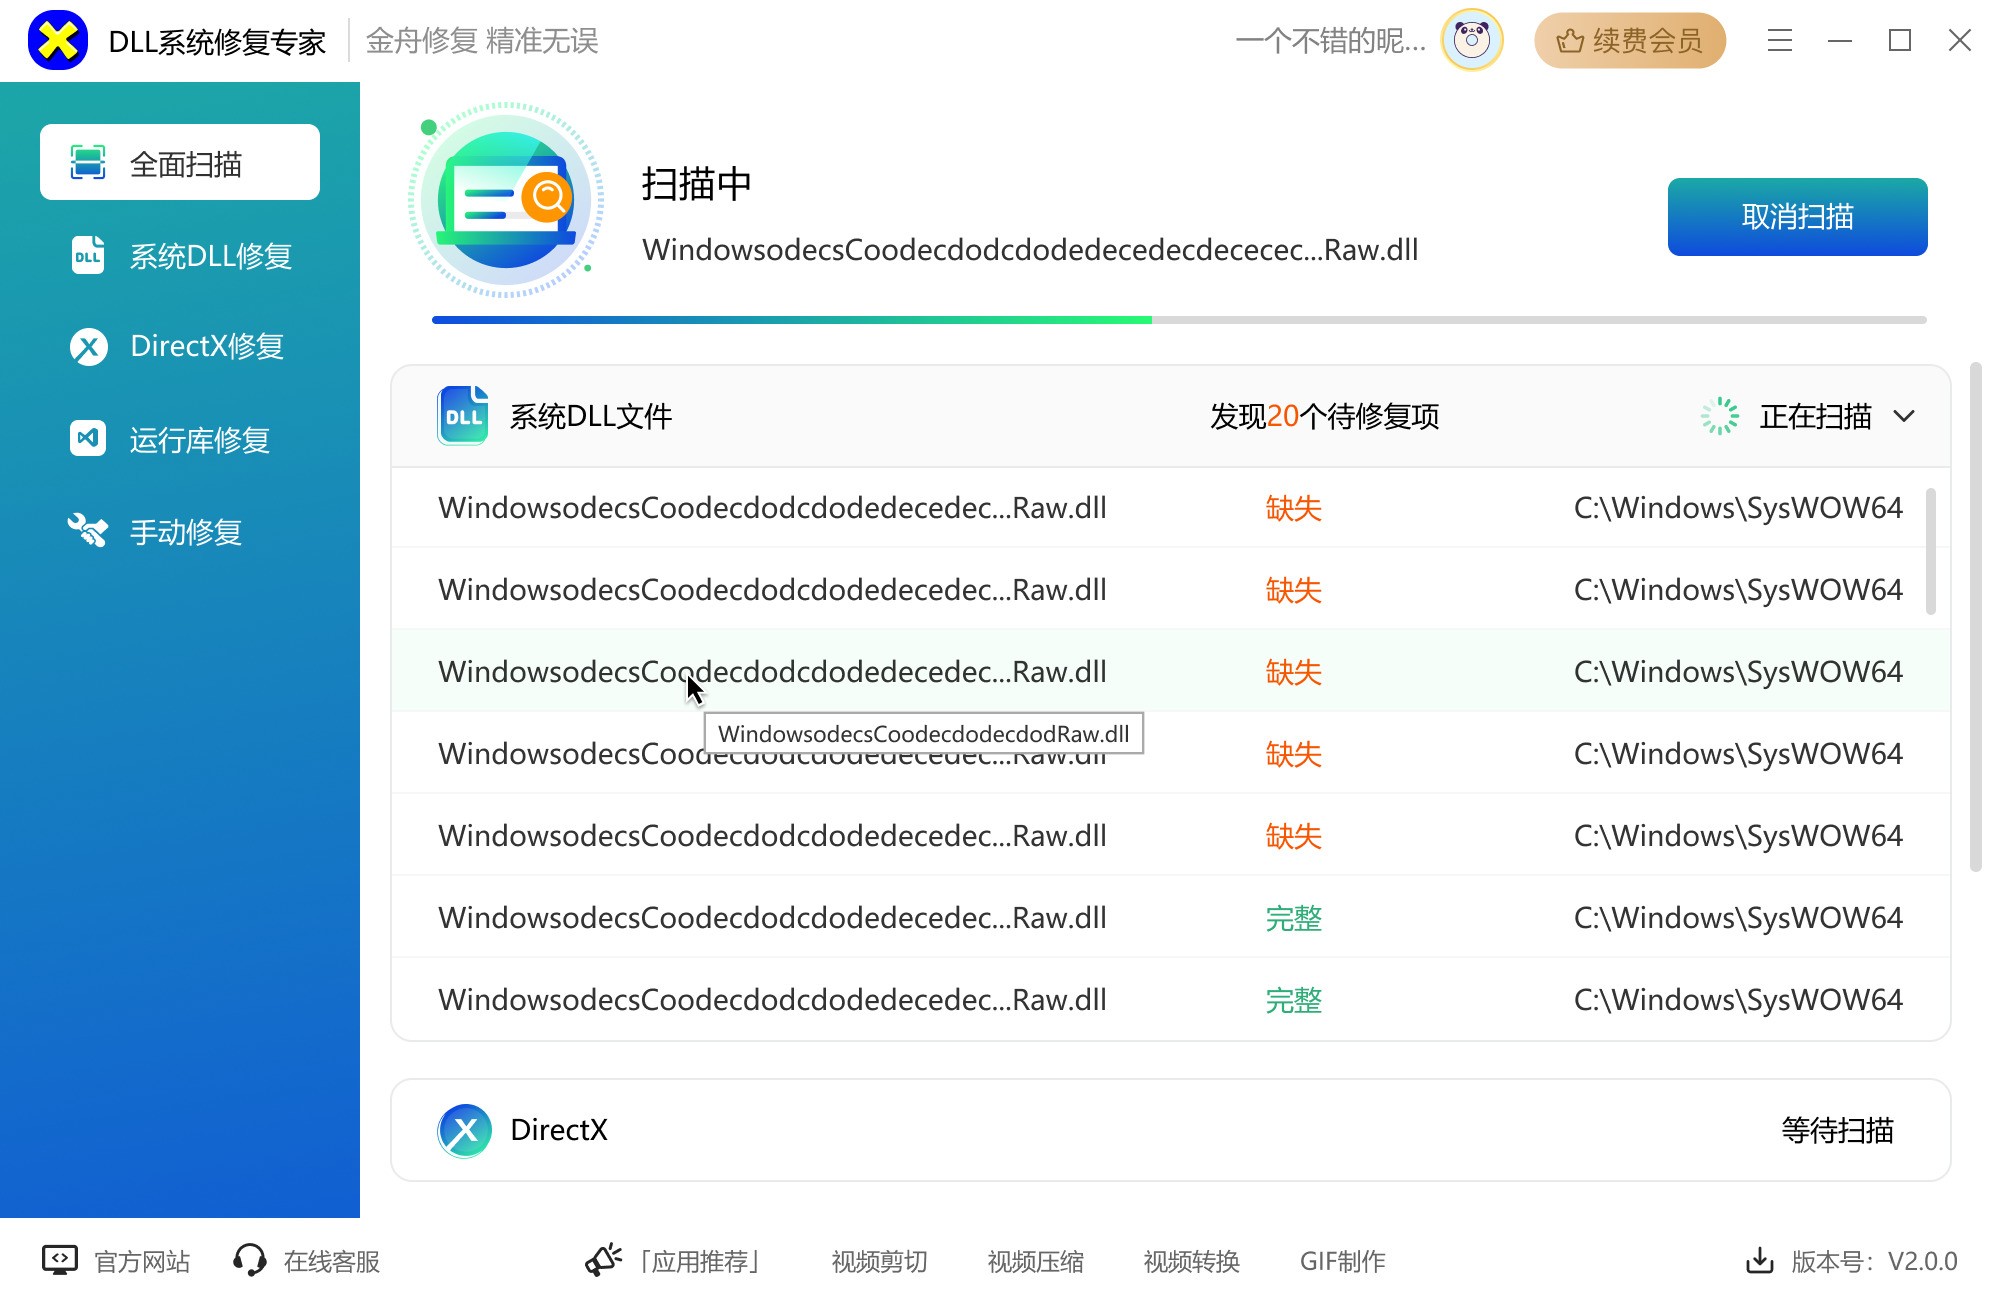Click the 官方网站 monitor icon
2000x1300 pixels.
[60, 1261]
